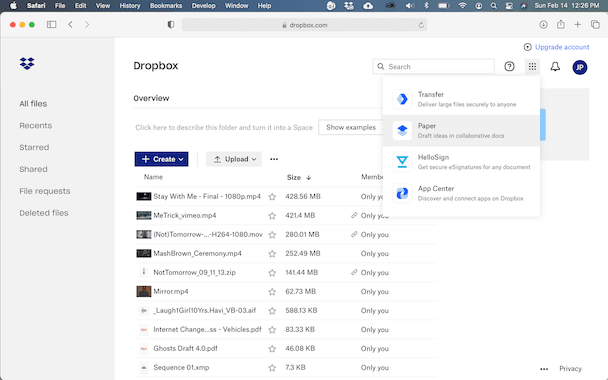Viewport: 608px width, 380px height.
Task: Sort by the Size column header
Action: [x=299, y=177]
